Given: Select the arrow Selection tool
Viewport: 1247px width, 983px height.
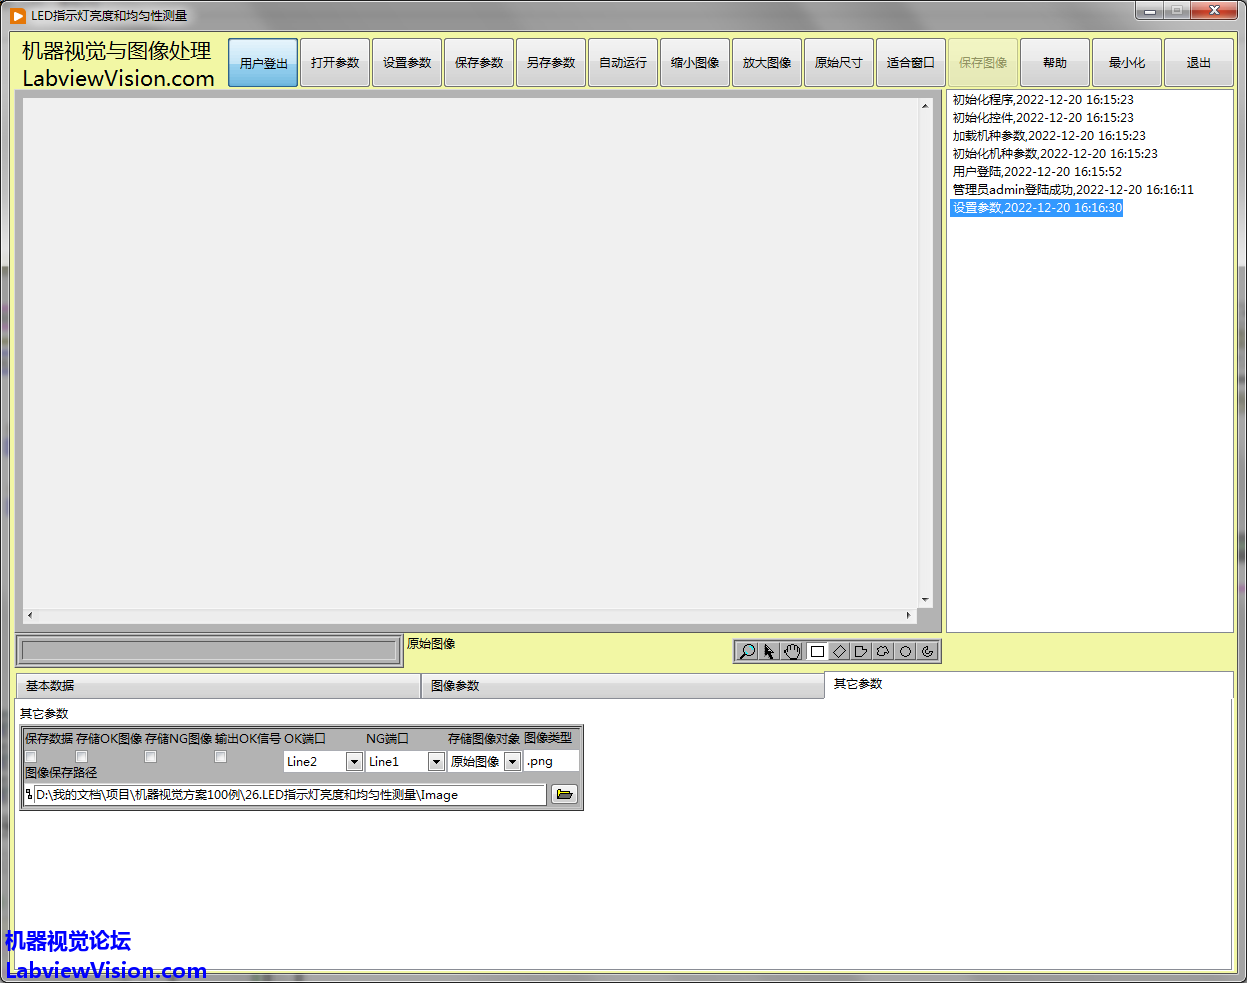Looking at the screenshot, I should coord(769,651).
